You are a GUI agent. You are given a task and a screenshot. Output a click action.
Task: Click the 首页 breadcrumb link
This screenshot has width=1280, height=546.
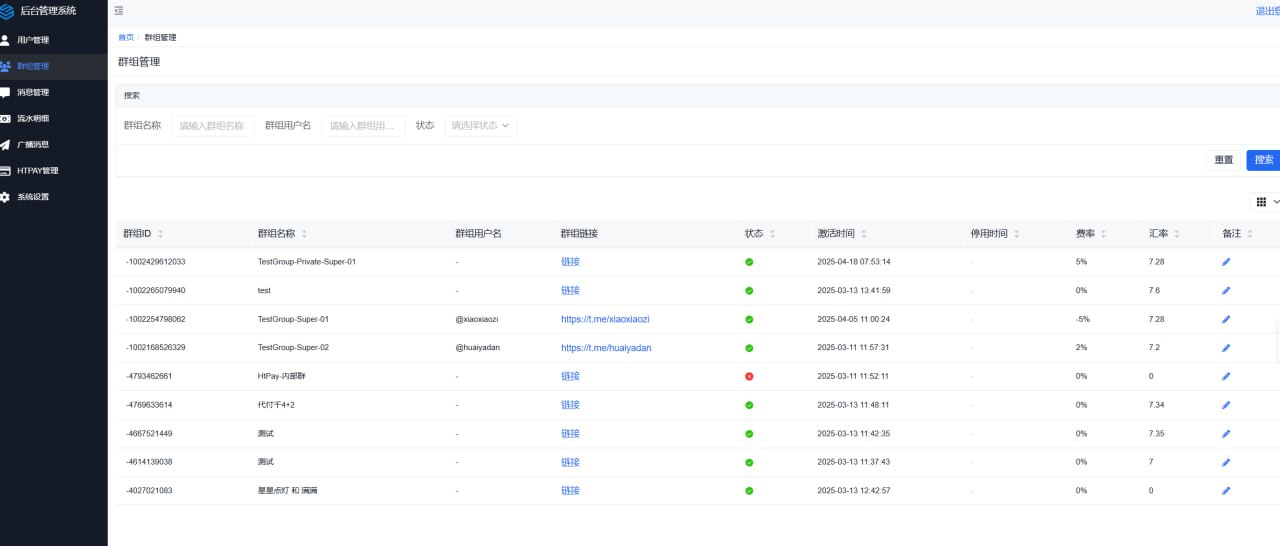[126, 37]
